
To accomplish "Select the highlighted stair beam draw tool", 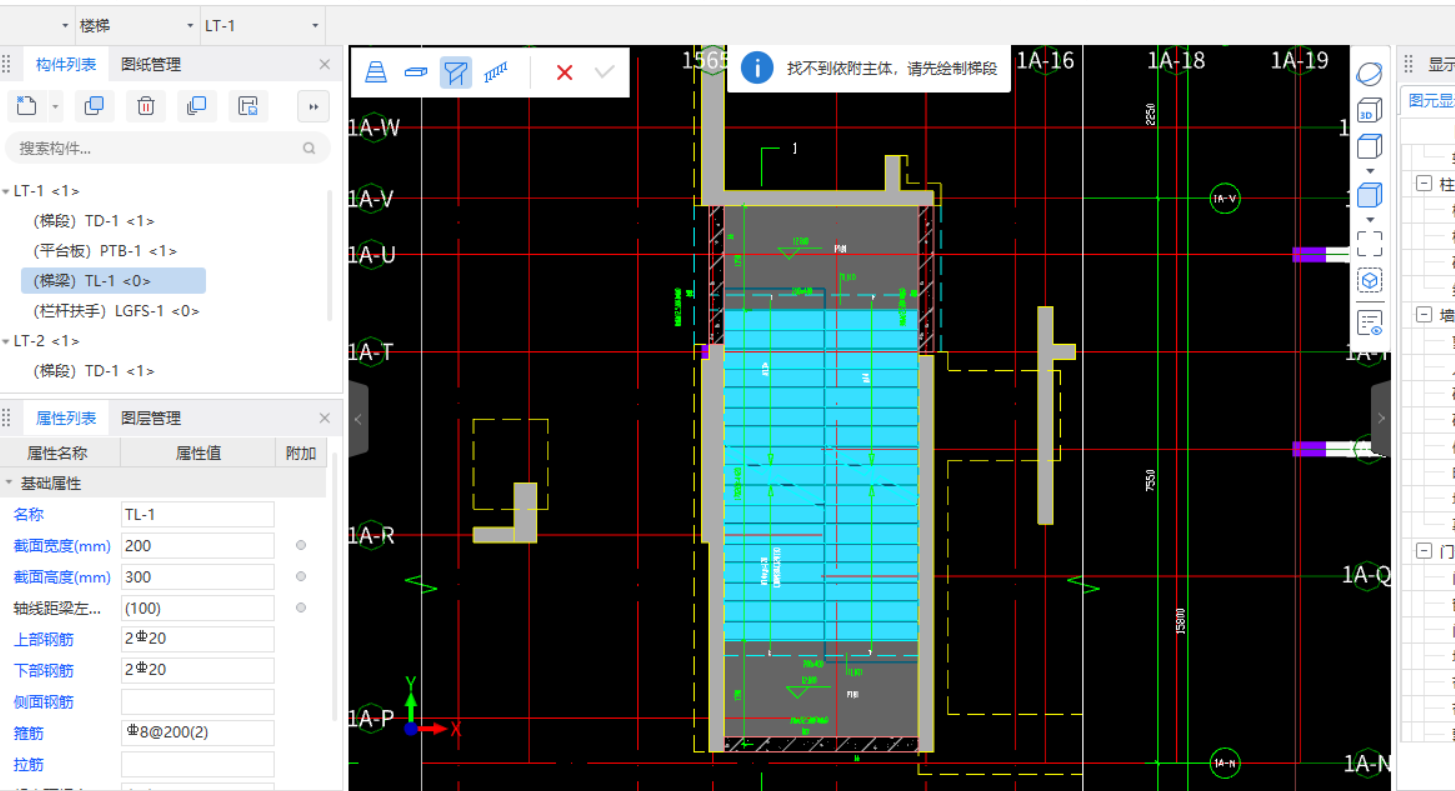I will [x=456, y=72].
